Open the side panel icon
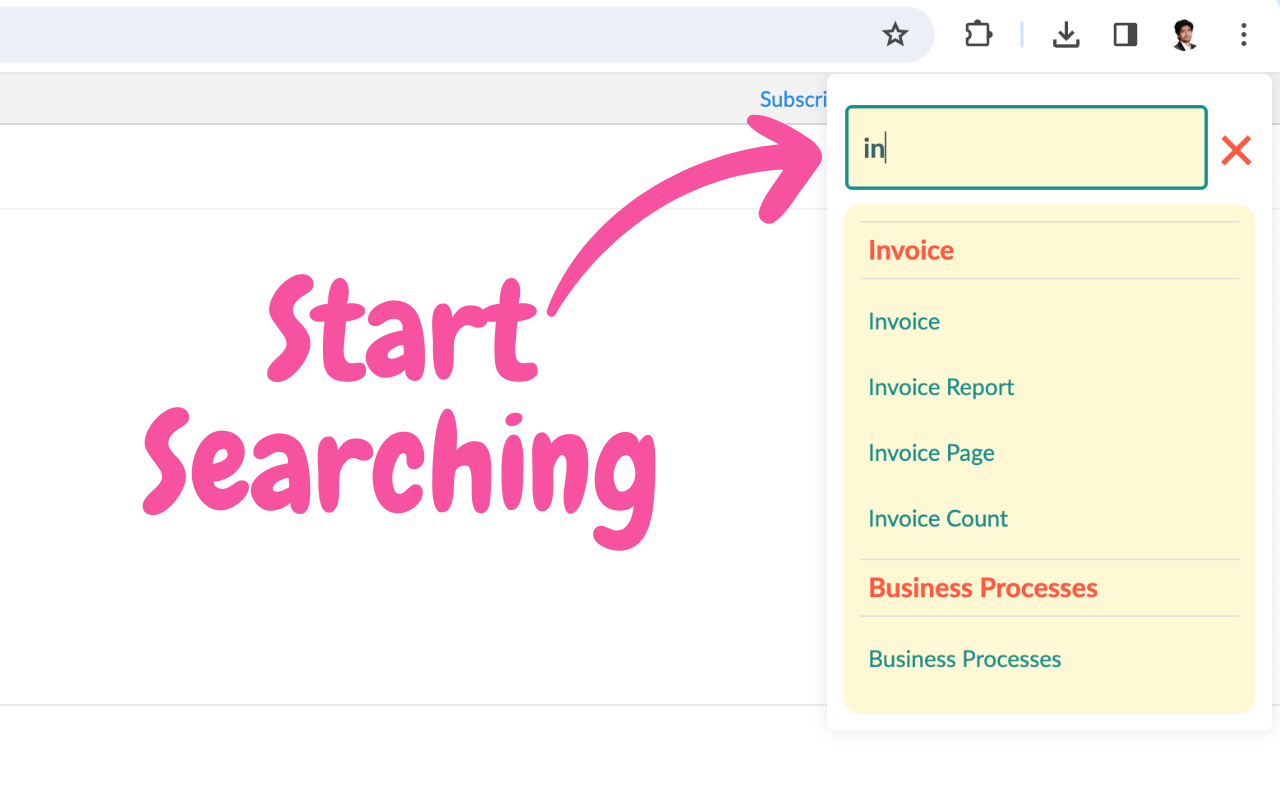1280x800 pixels. coord(1125,34)
